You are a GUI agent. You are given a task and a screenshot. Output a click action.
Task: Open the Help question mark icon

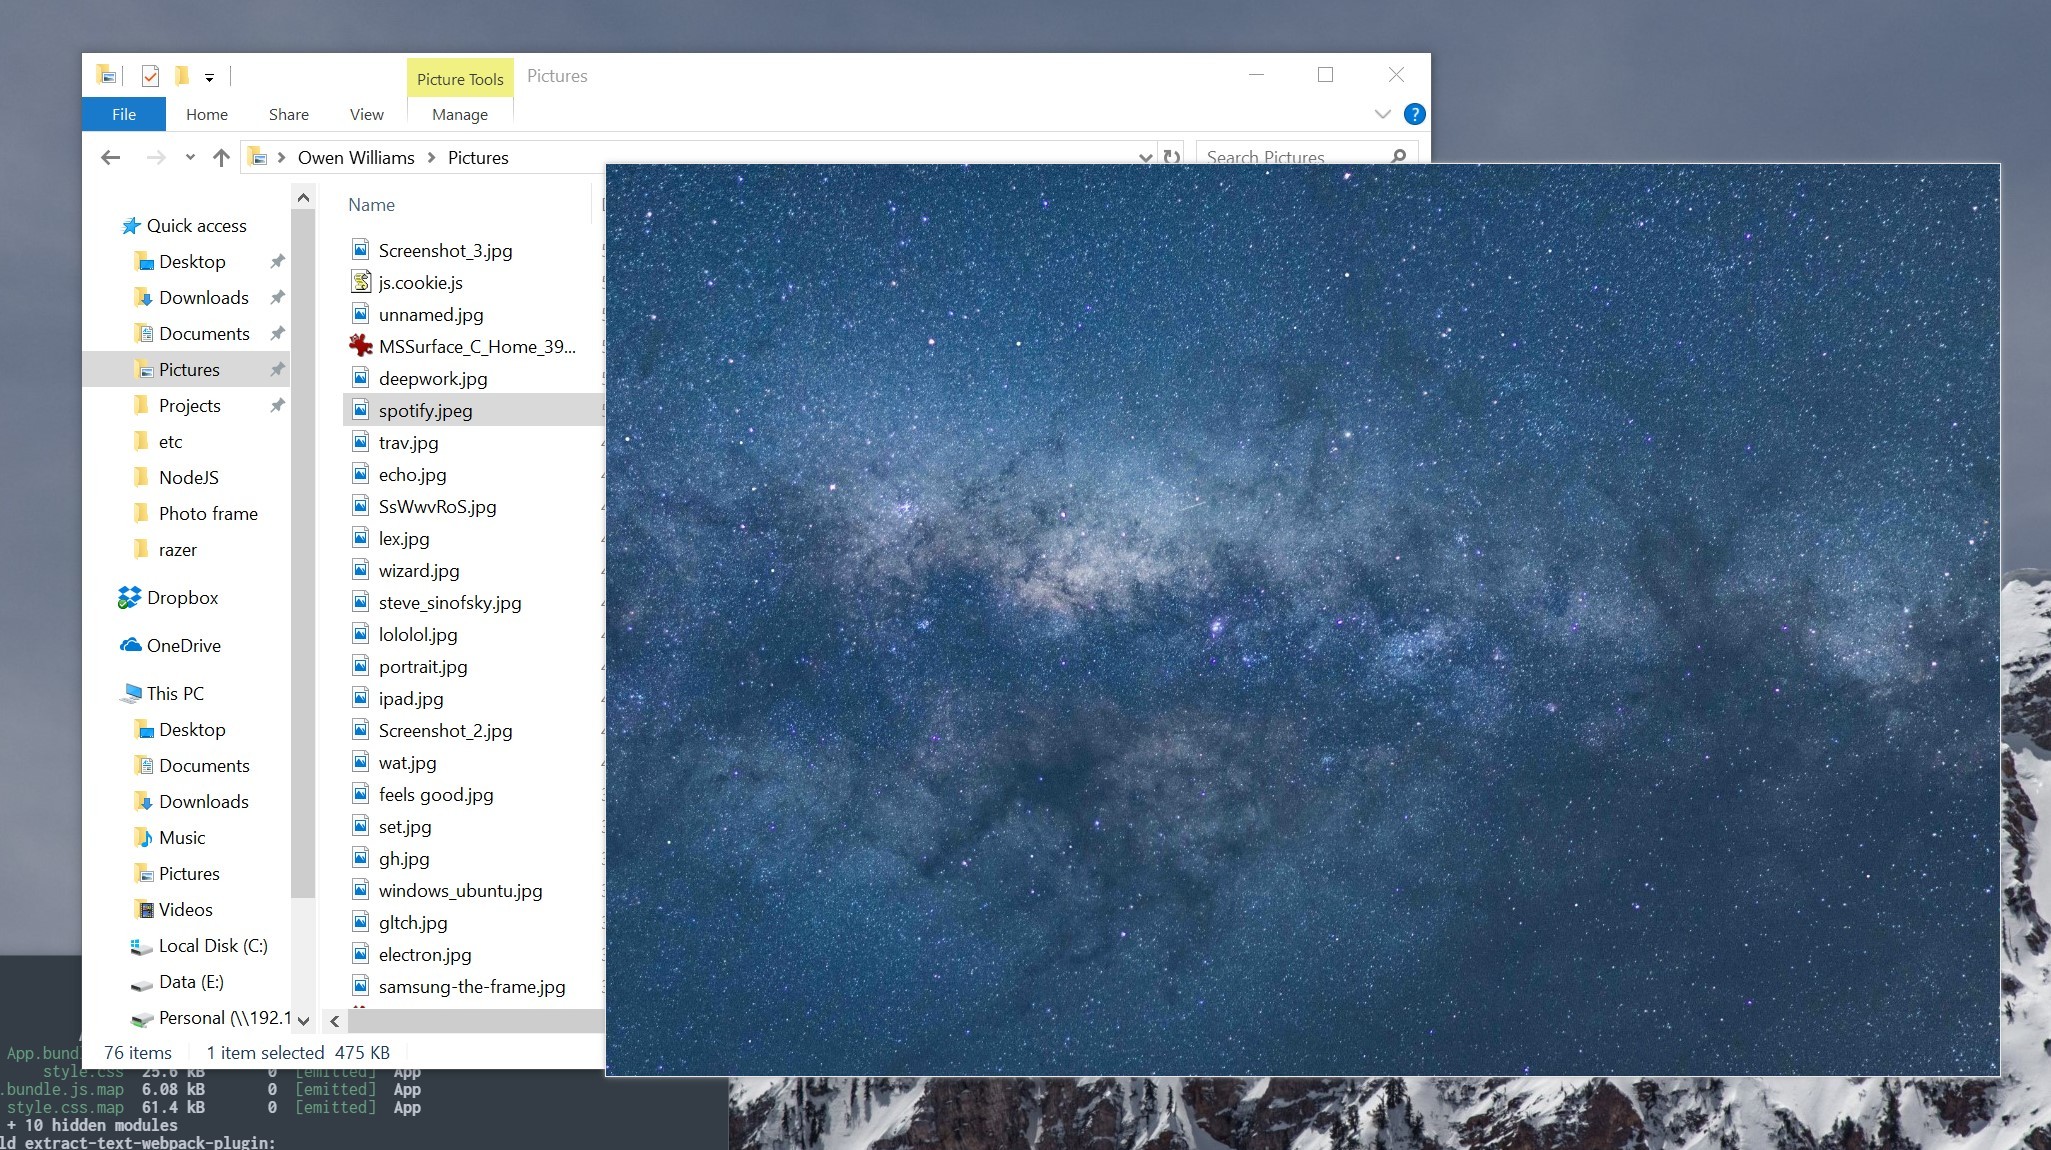click(x=1414, y=114)
